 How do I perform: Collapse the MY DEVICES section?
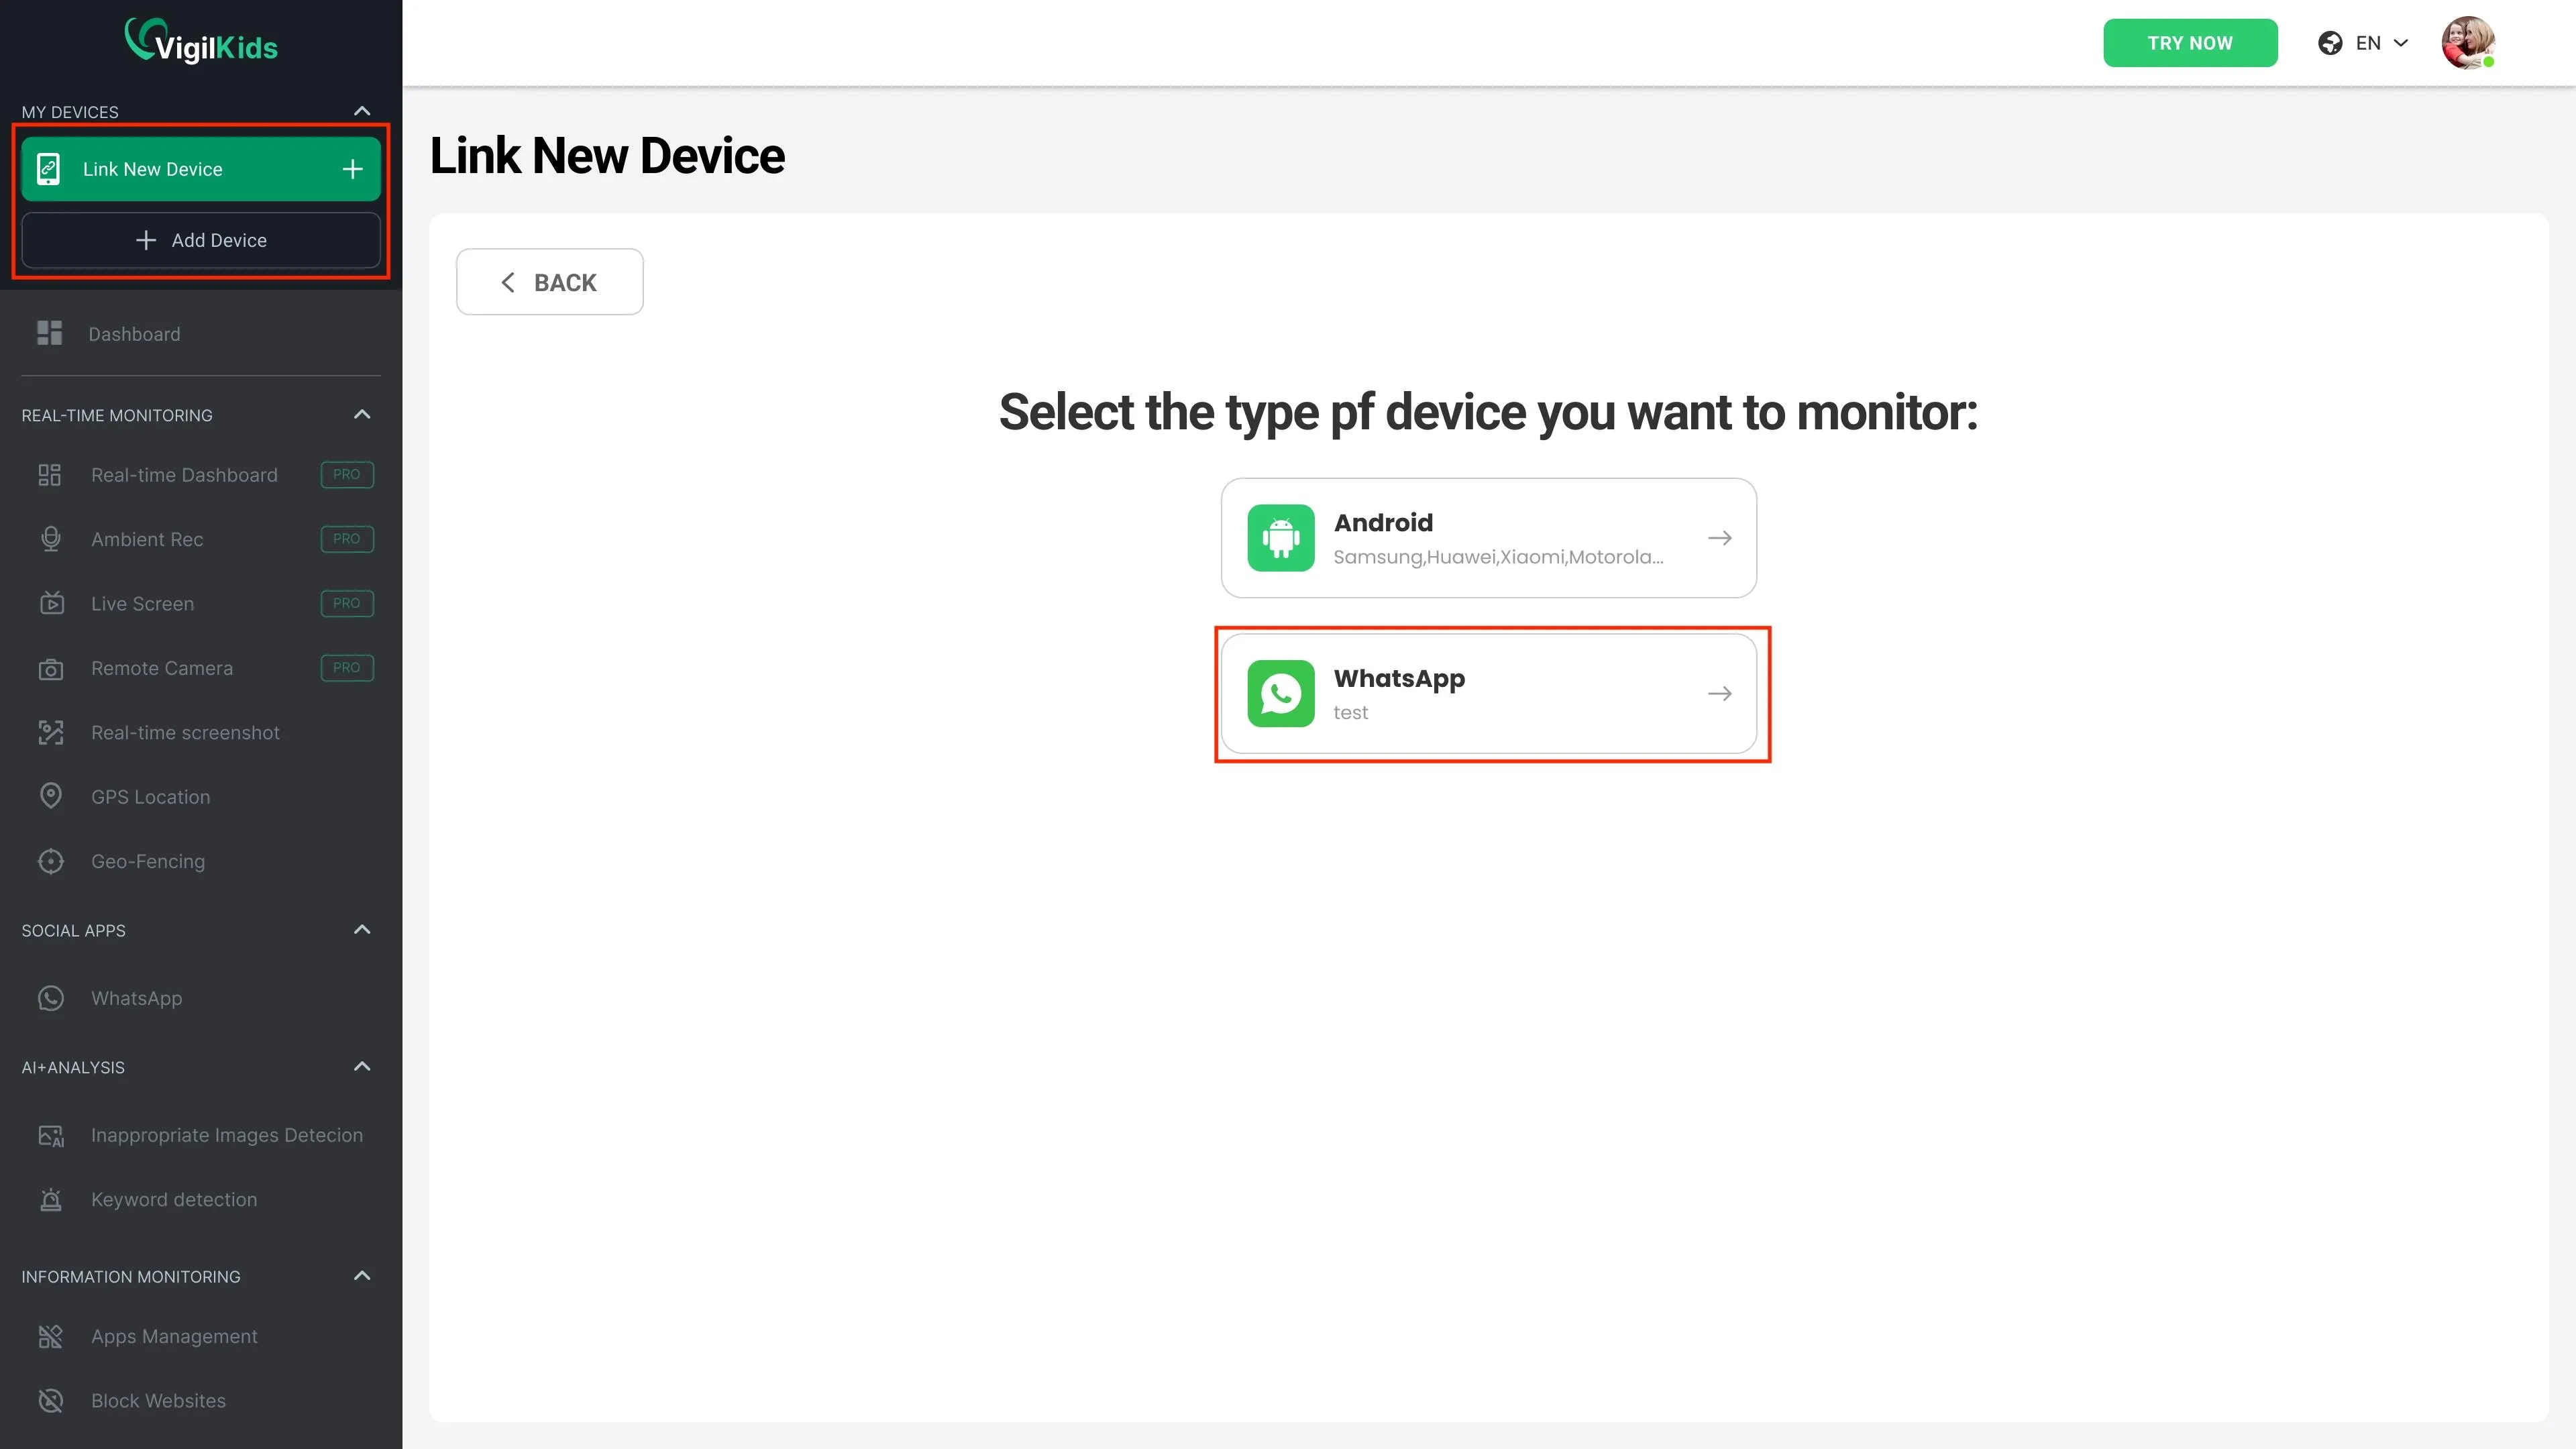pyautogui.click(x=362, y=110)
